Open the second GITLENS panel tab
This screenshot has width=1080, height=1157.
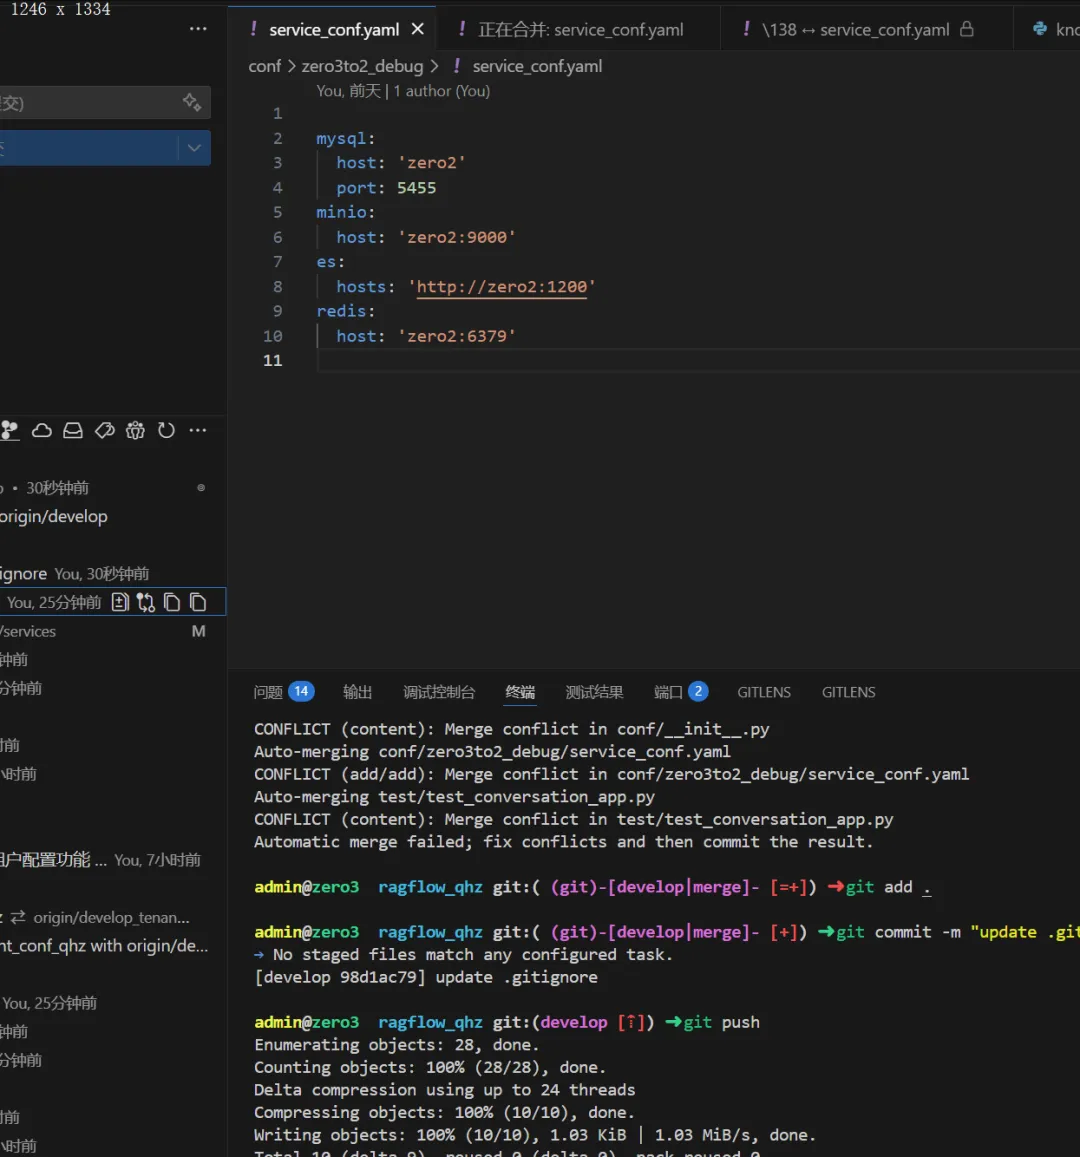(848, 692)
